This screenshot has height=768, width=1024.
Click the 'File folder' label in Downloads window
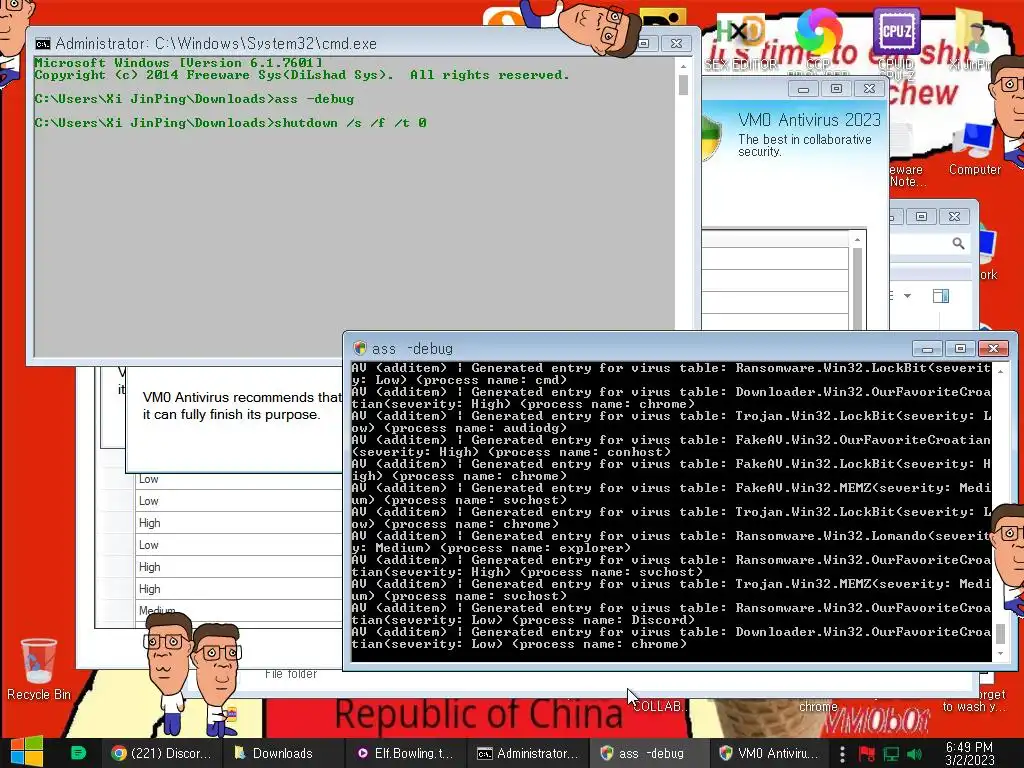click(x=291, y=674)
